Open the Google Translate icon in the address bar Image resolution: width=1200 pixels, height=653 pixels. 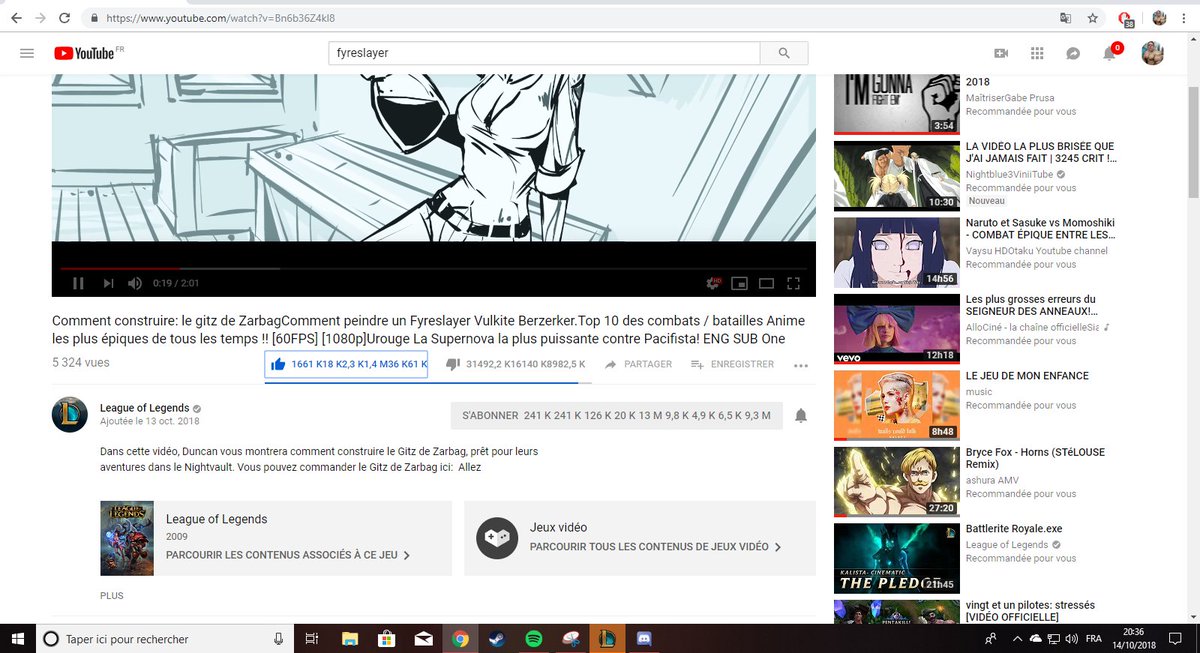pyautogui.click(x=1067, y=18)
